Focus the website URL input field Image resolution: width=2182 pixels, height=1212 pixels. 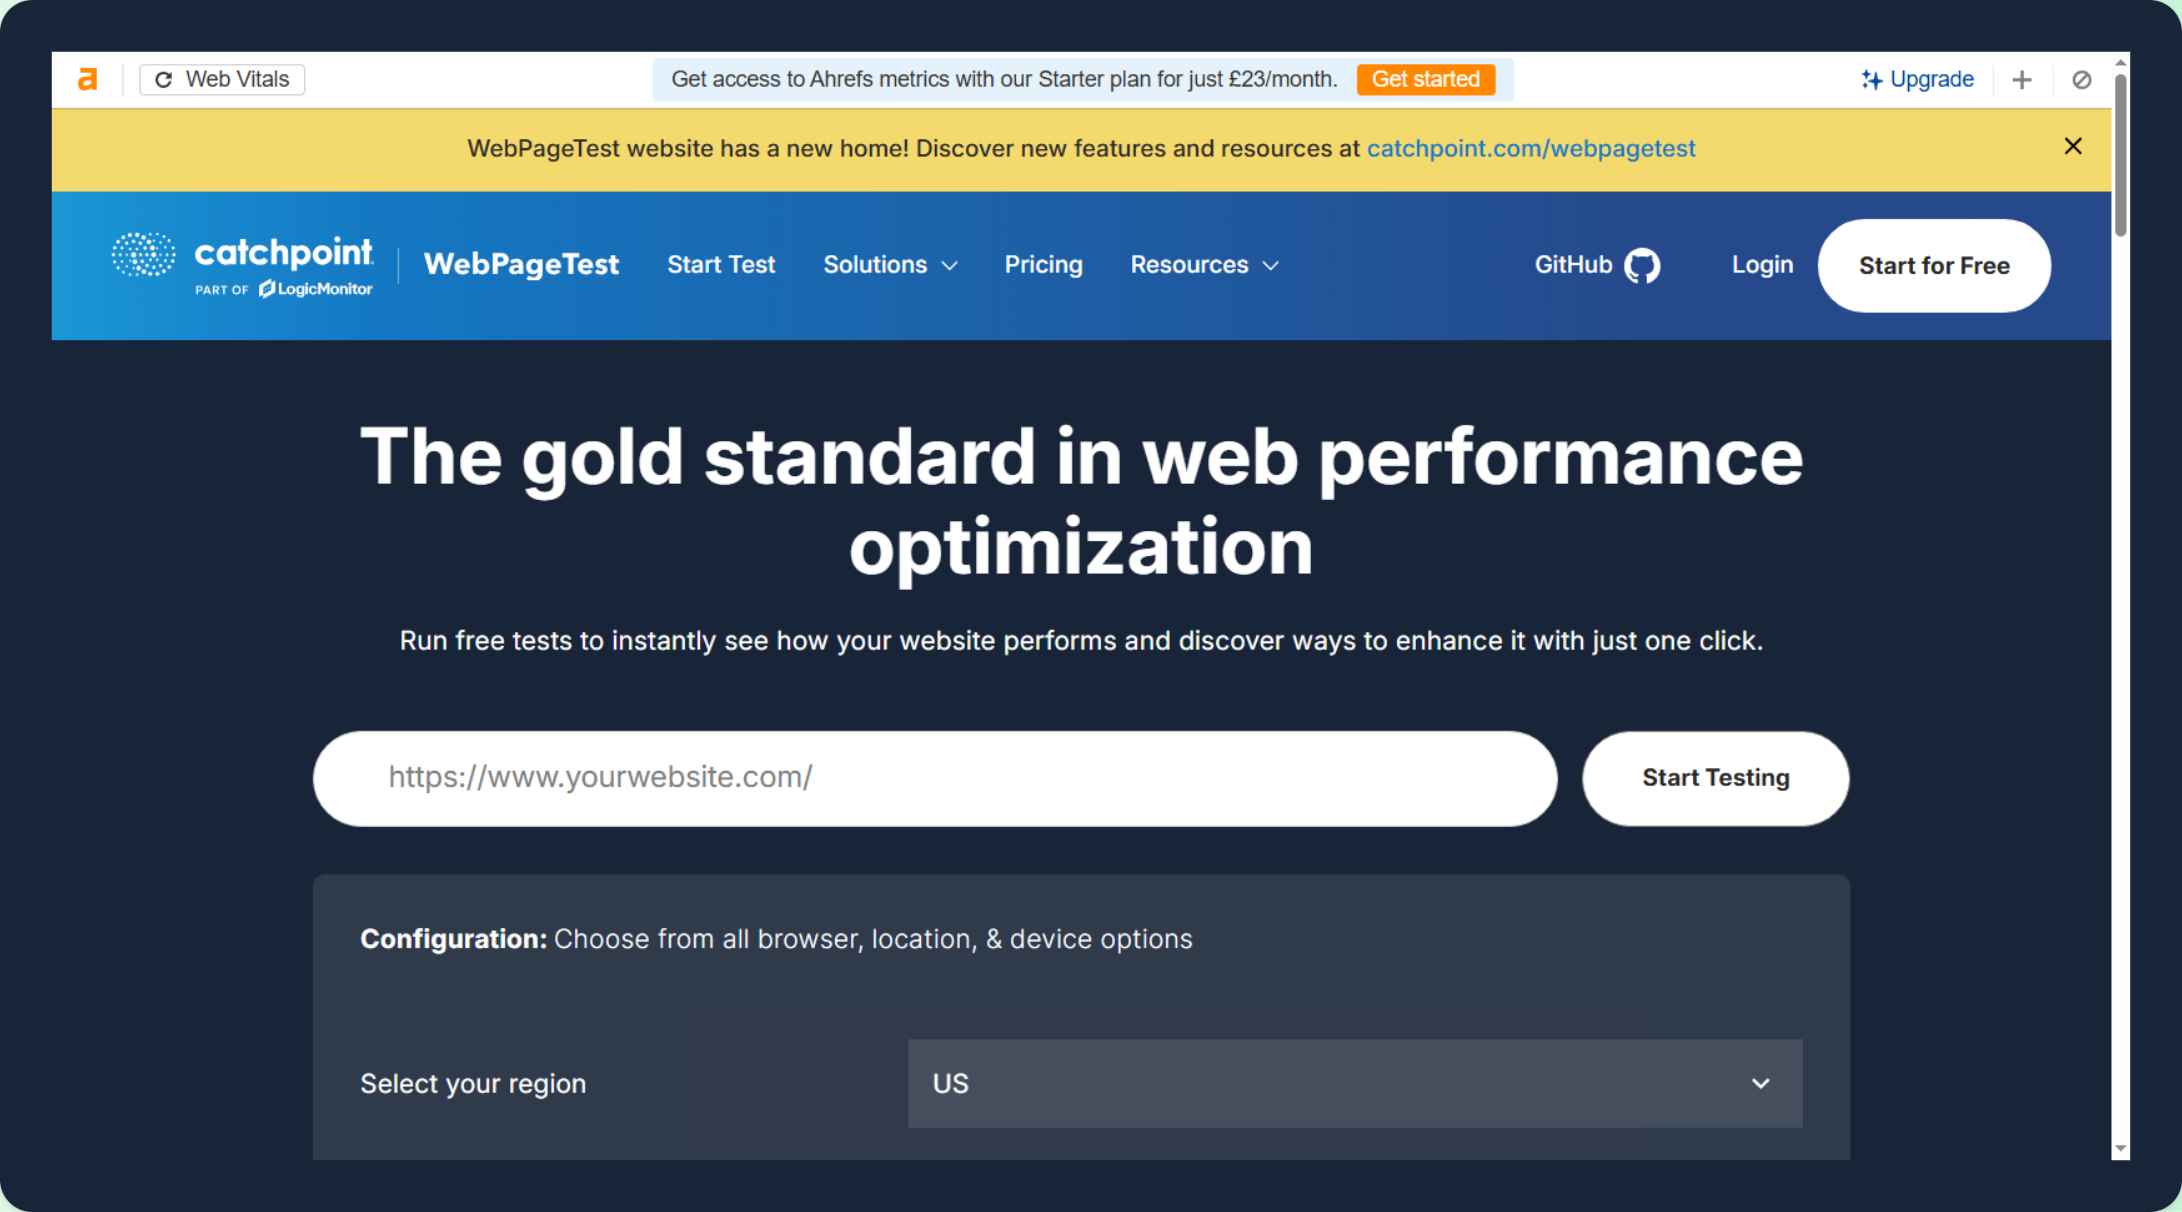(x=934, y=778)
